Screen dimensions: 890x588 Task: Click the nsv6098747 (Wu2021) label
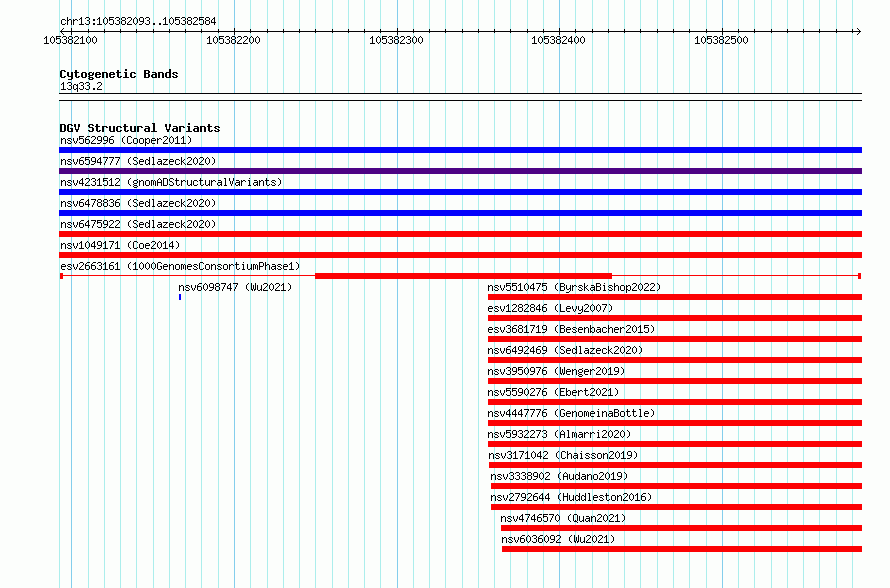[235, 287]
